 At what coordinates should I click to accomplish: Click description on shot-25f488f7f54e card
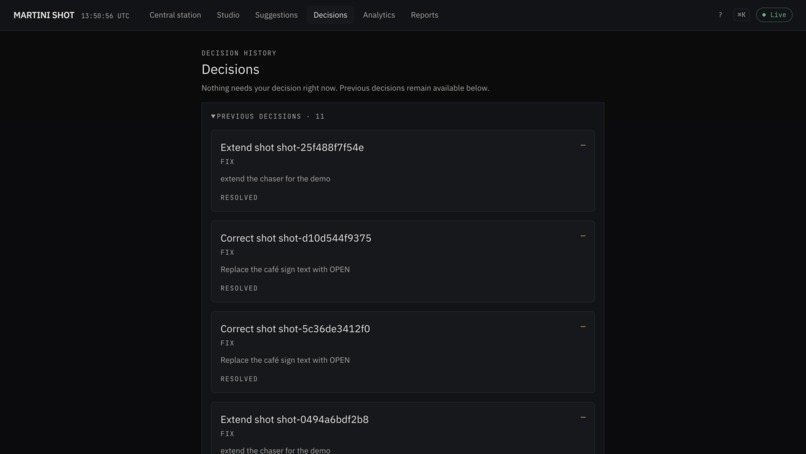pos(275,179)
